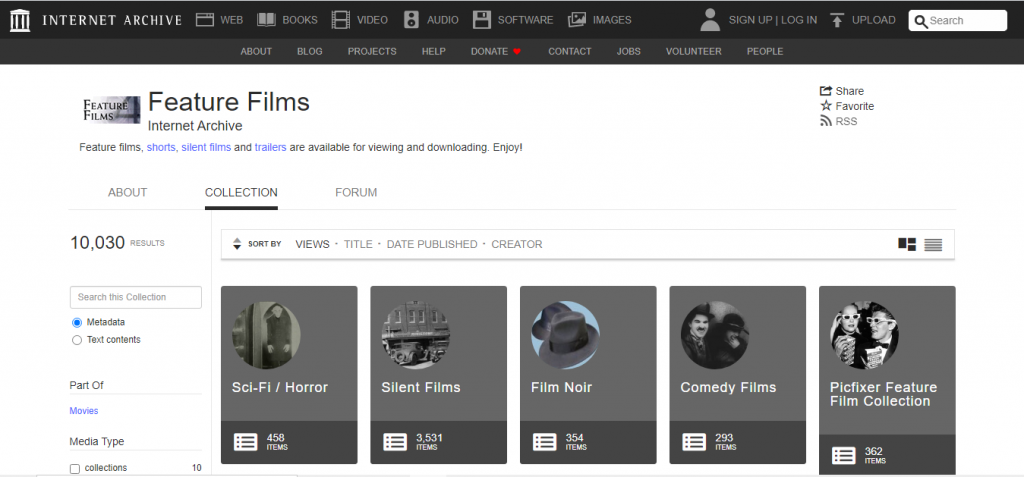Switch to list view icon
The image size is (1024, 477).
coord(933,245)
